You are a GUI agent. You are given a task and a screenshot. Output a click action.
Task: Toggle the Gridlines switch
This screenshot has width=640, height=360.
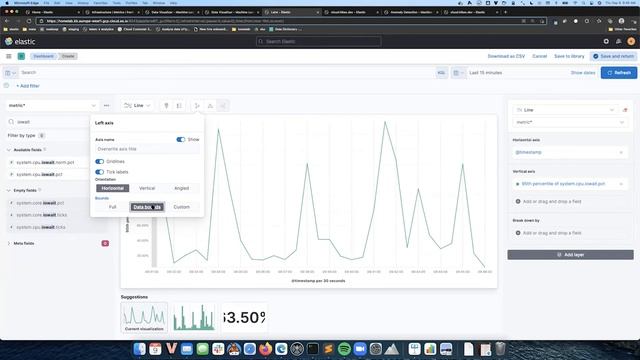pos(99,162)
